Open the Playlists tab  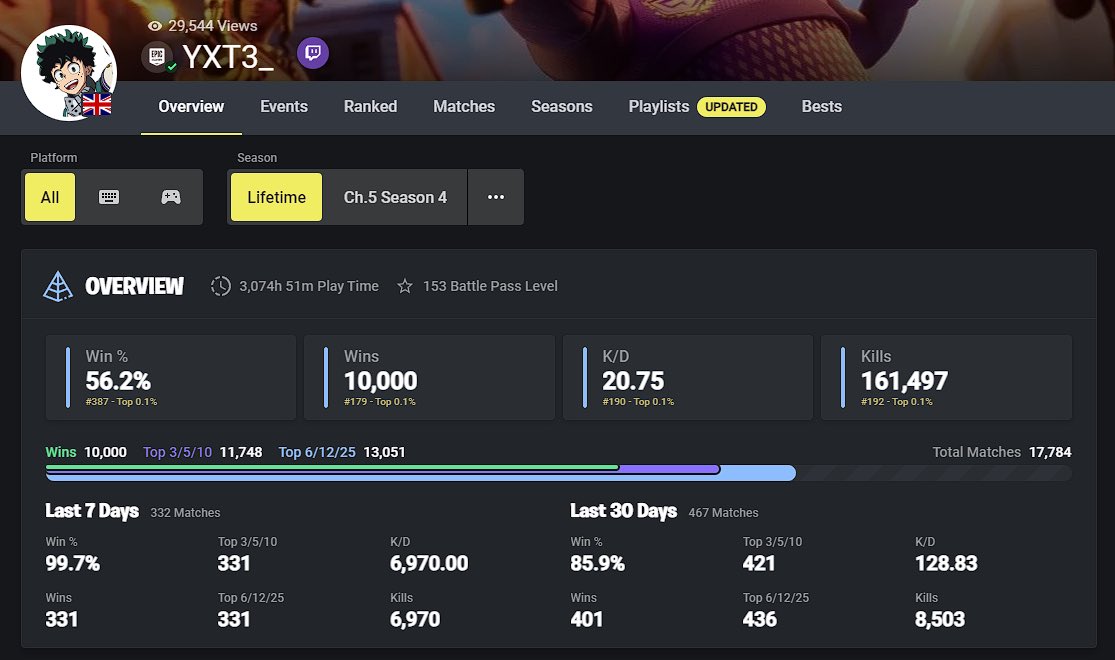[658, 107]
